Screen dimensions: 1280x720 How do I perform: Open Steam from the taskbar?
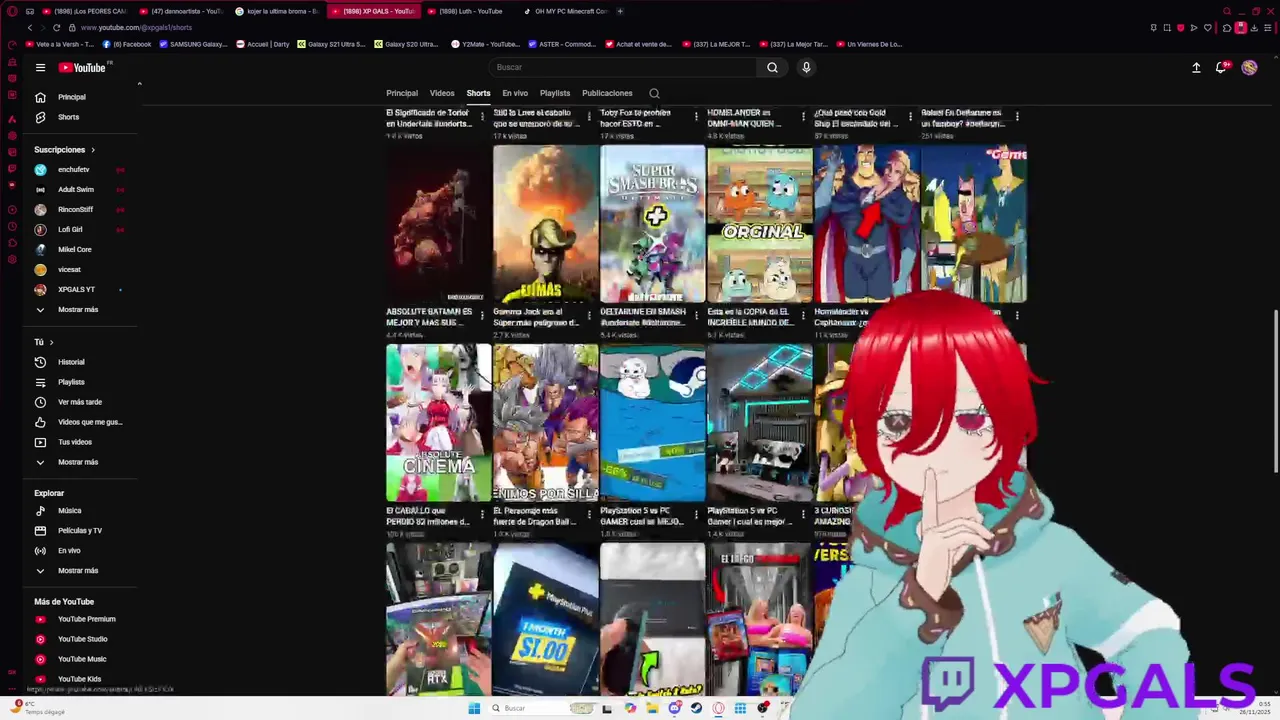(x=696, y=708)
